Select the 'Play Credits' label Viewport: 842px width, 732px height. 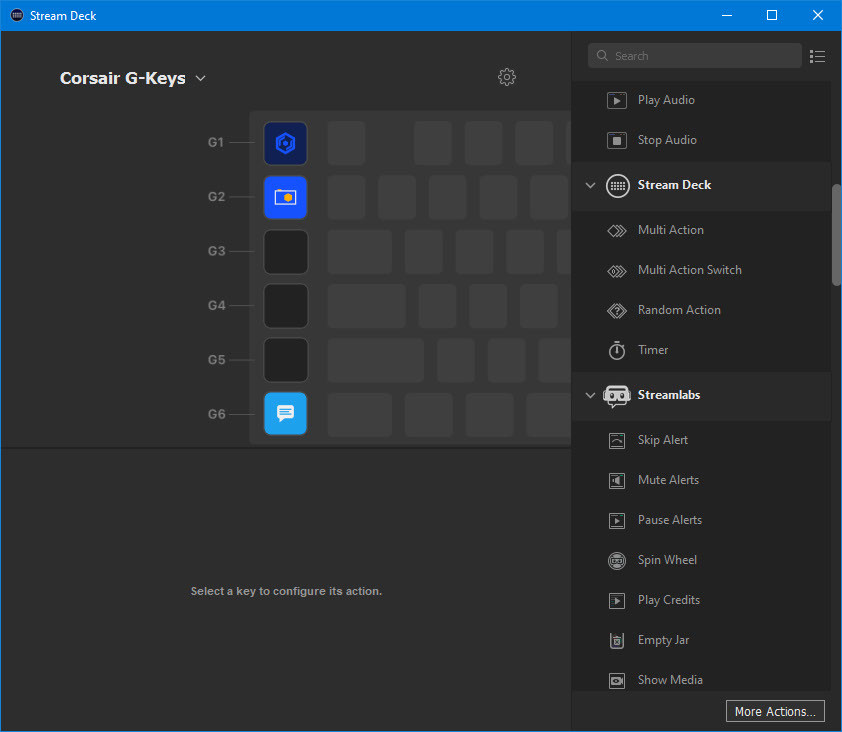[669, 600]
